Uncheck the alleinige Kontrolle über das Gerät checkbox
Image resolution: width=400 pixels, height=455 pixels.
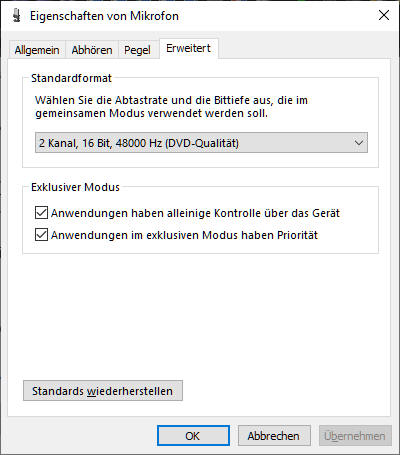click(x=41, y=213)
